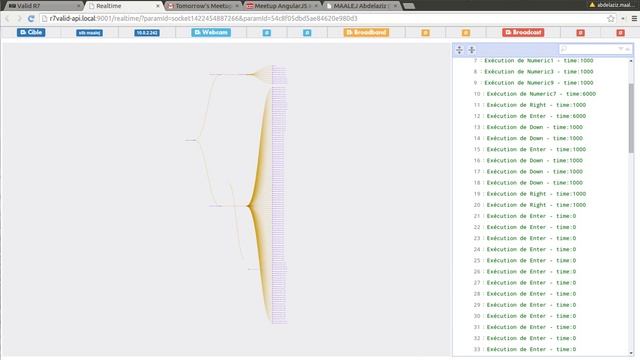Go back with the browser back arrow
Viewport: 640px width, 360px height.
point(7,18)
